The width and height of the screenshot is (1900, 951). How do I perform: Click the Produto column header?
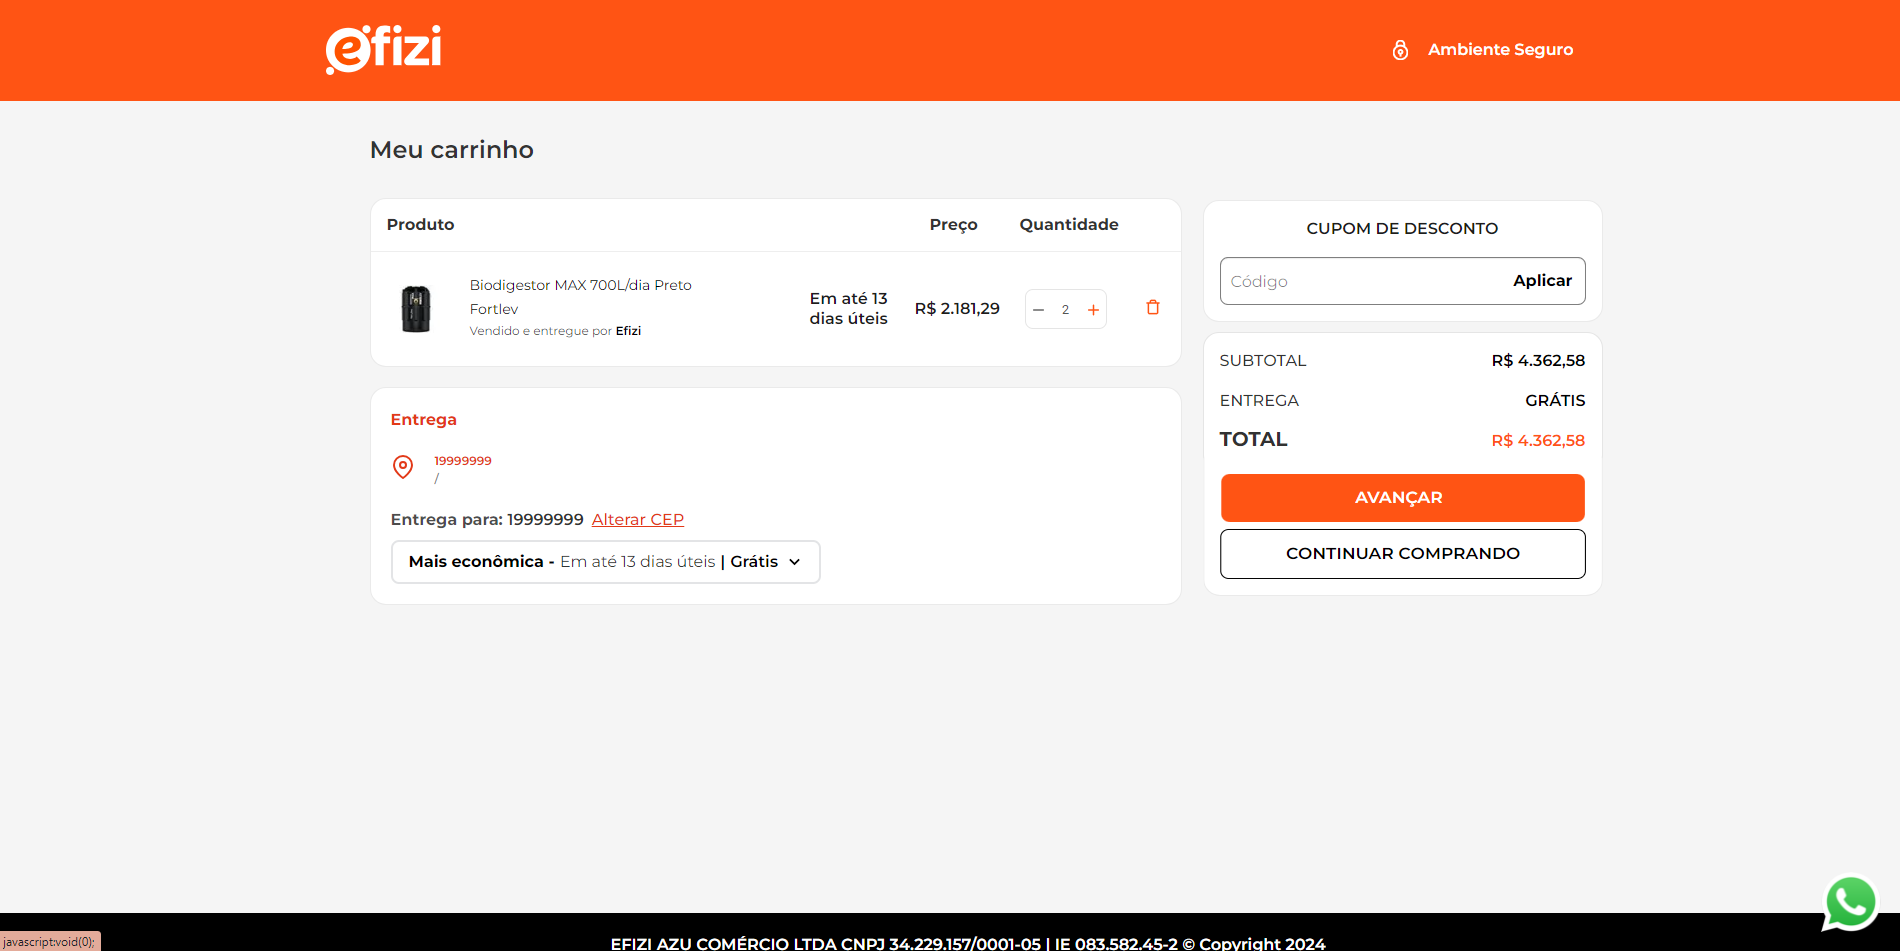pos(421,225)
